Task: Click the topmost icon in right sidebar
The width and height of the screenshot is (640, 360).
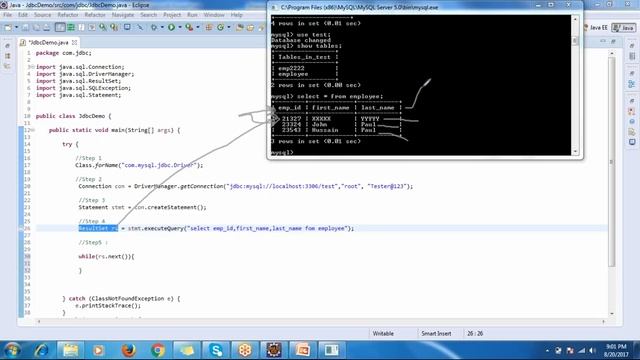Action: pyautogui.click(x=632, y=46)
